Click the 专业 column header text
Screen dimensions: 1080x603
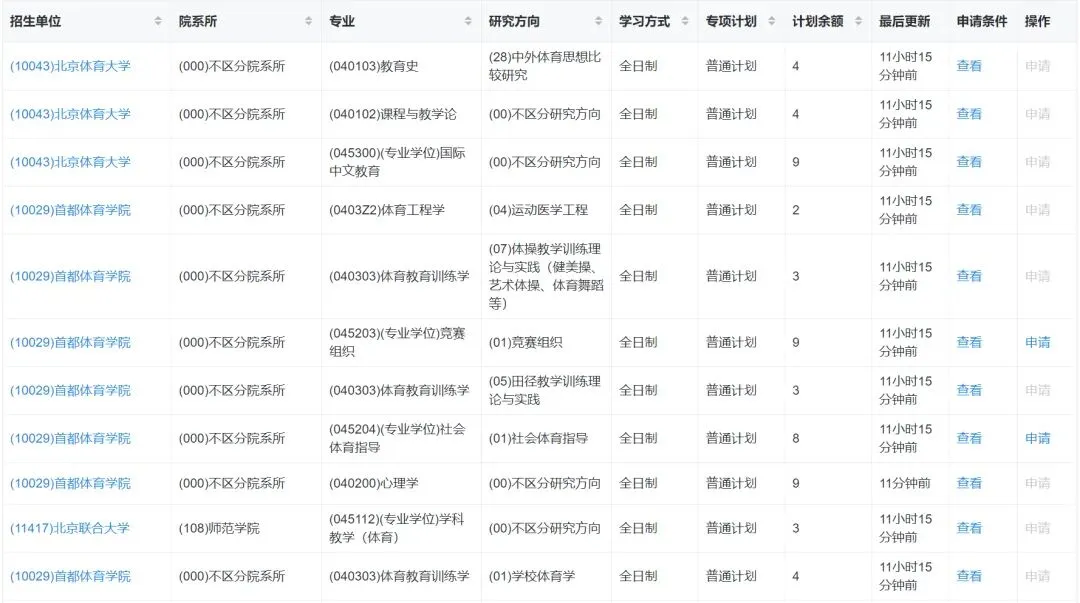pos(342,21)
